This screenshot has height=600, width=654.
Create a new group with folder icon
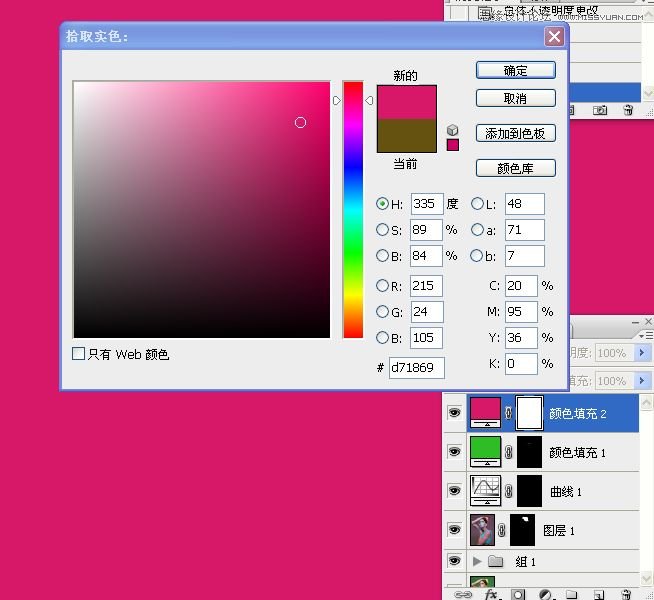click(x=571, y=595)
